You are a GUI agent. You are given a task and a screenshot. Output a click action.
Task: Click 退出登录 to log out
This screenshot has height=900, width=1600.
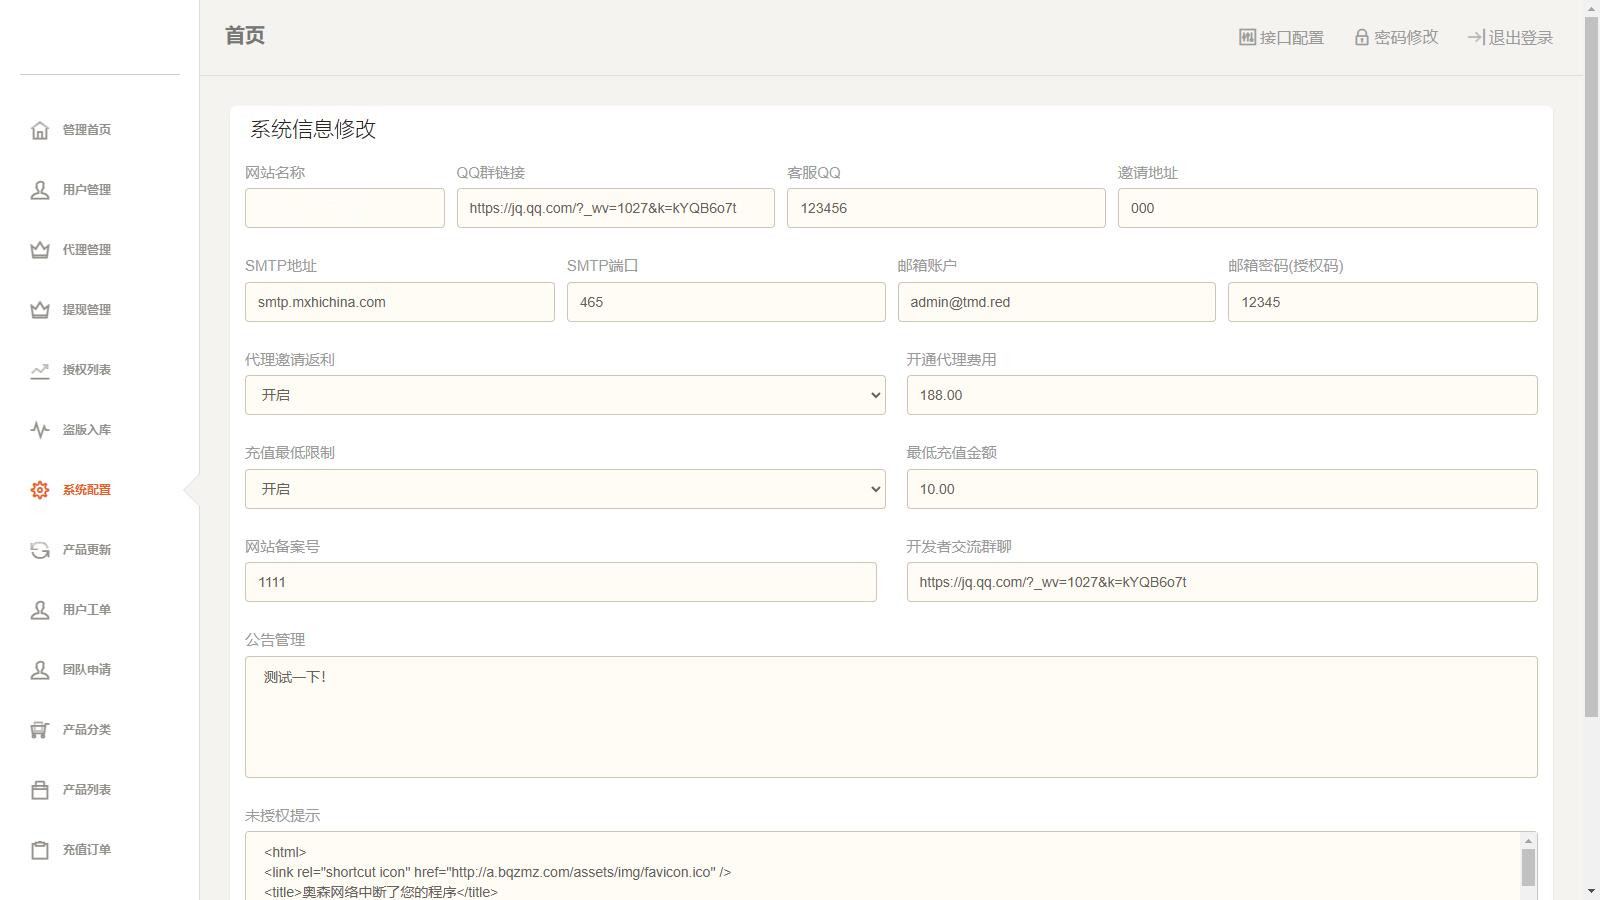tap(1510, 38)
